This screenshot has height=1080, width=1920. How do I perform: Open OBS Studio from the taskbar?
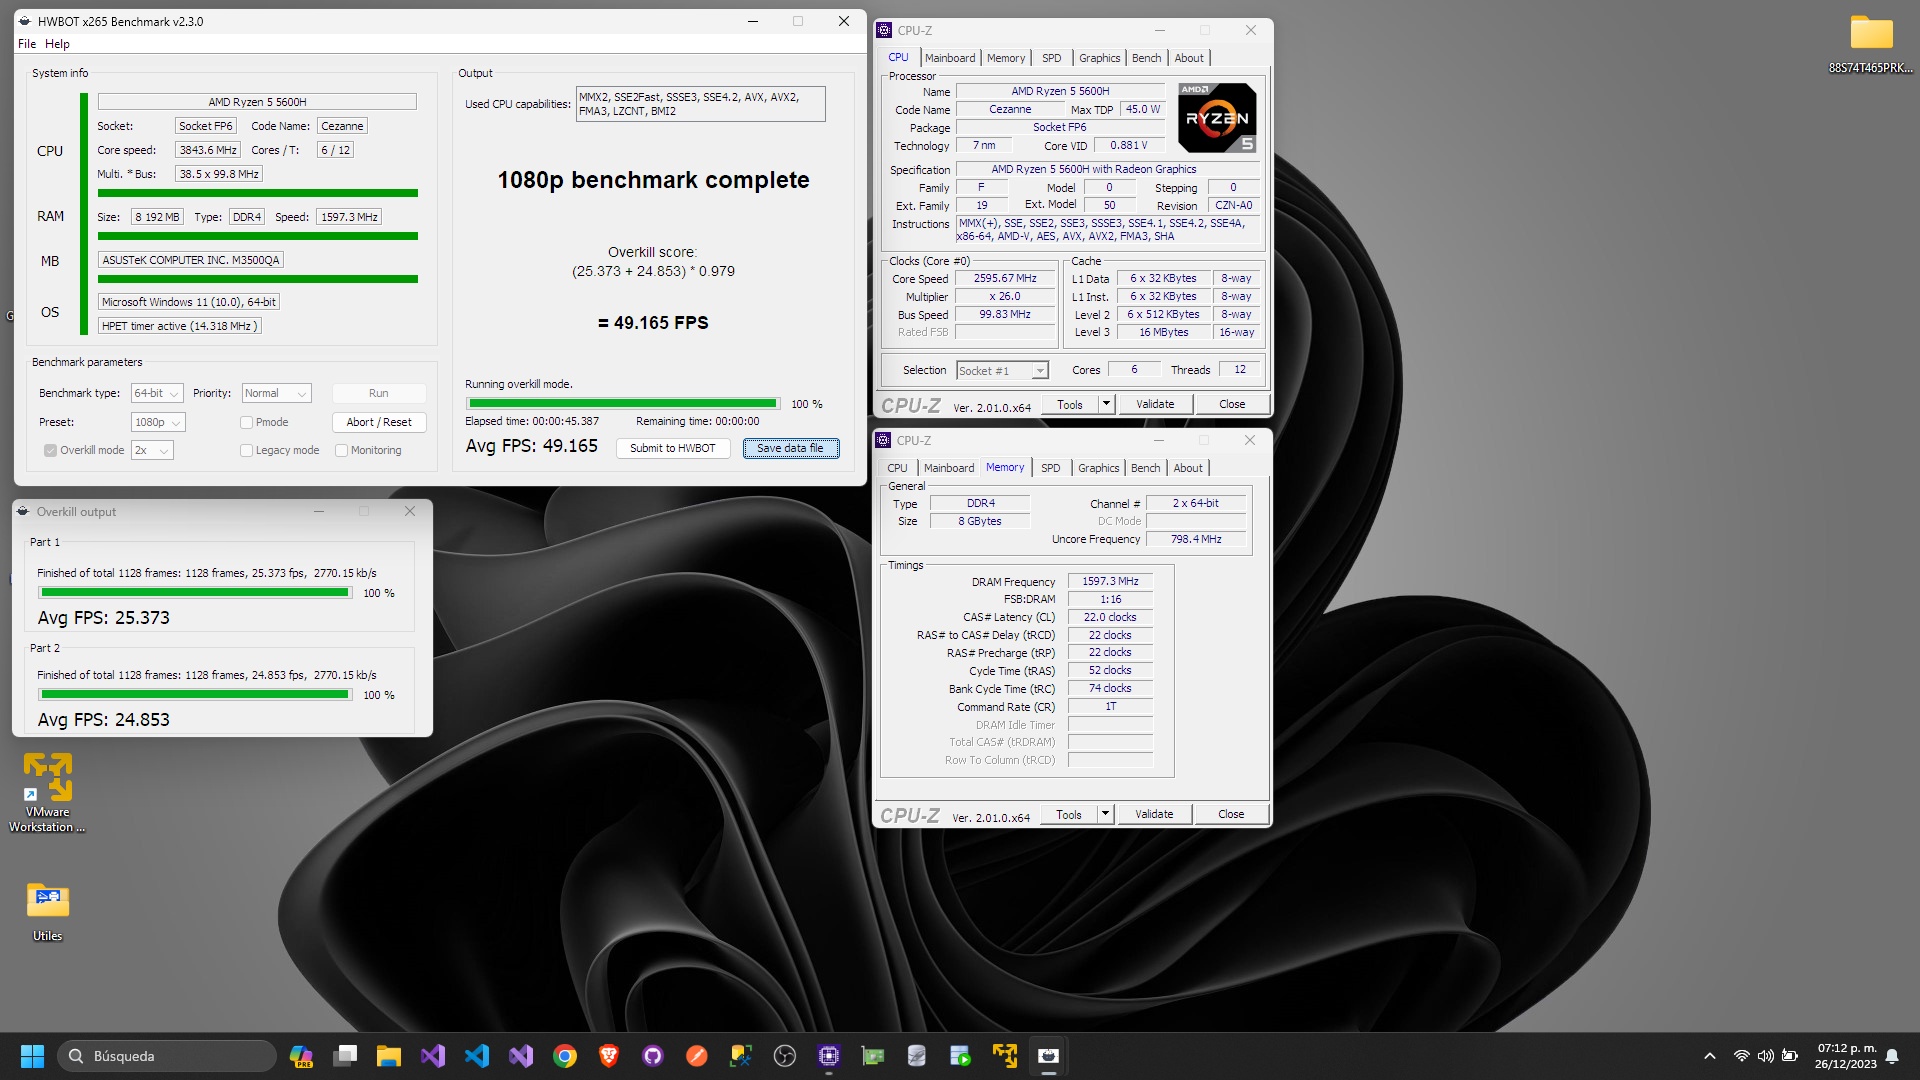(x=785, y=1056)
